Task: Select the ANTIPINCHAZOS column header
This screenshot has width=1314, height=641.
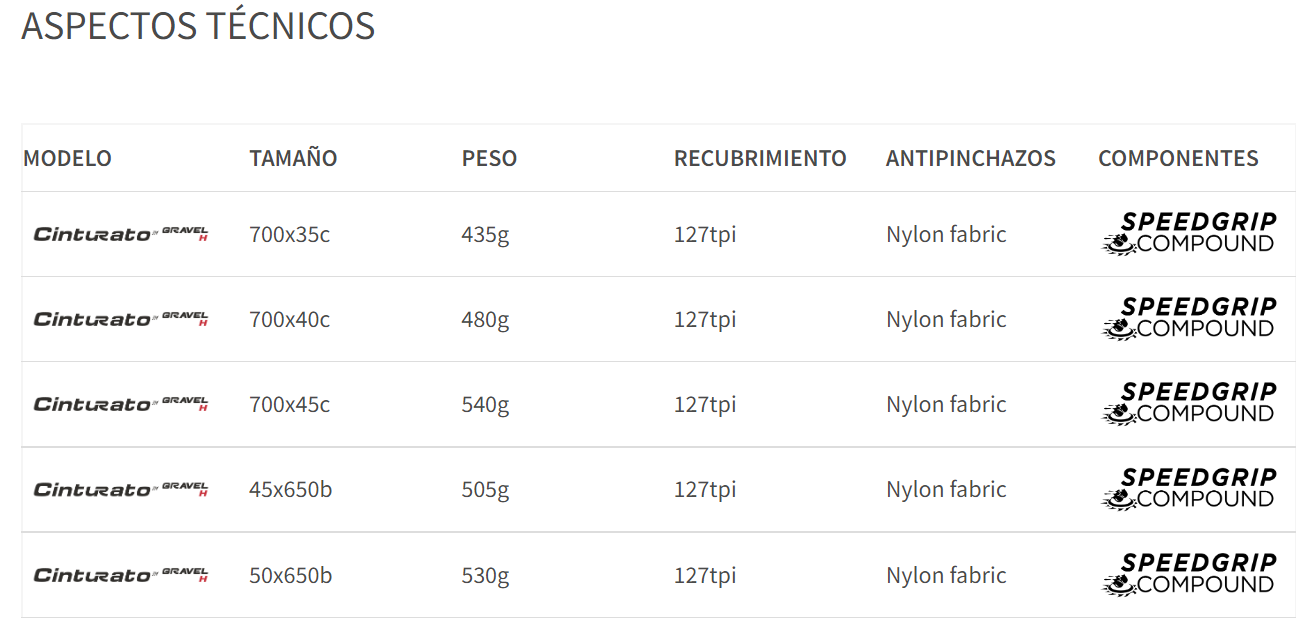Action: tap(970, 158)
